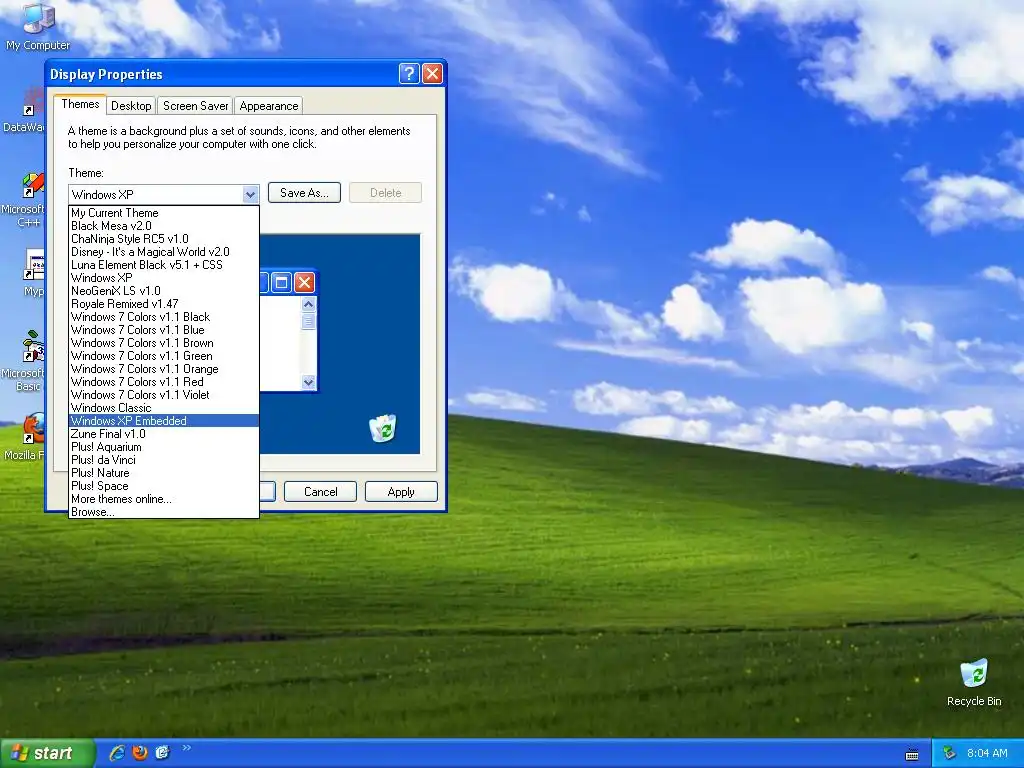Click the Theme combo box showing Windows XP
The height and width of the screenshot is (768, 1024).
(x=163, y=195)
